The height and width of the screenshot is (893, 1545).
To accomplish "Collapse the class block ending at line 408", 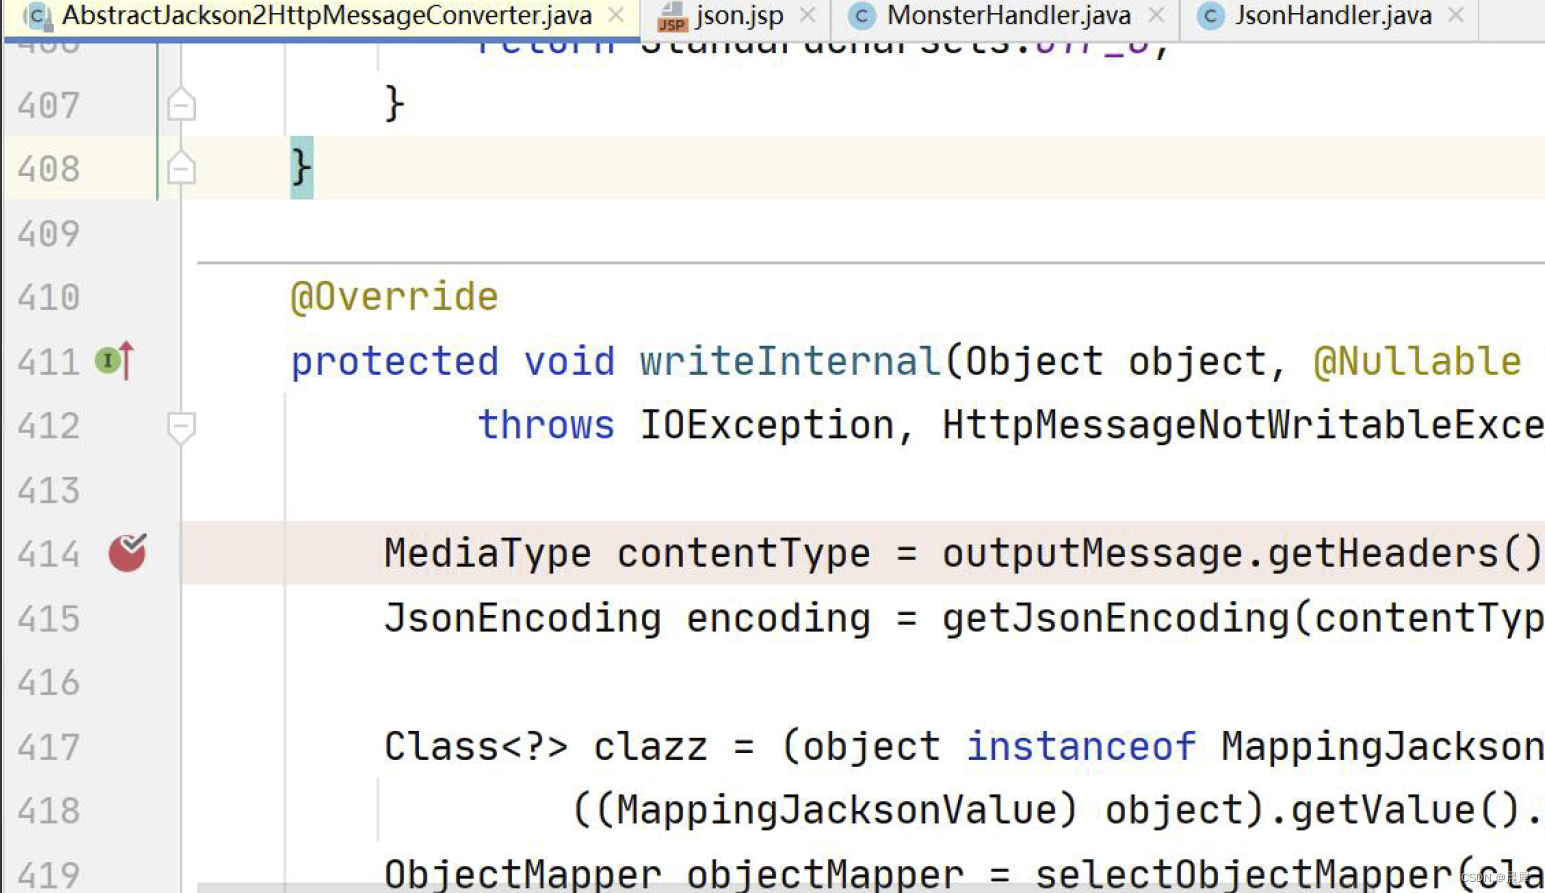I will pos(181,168).
